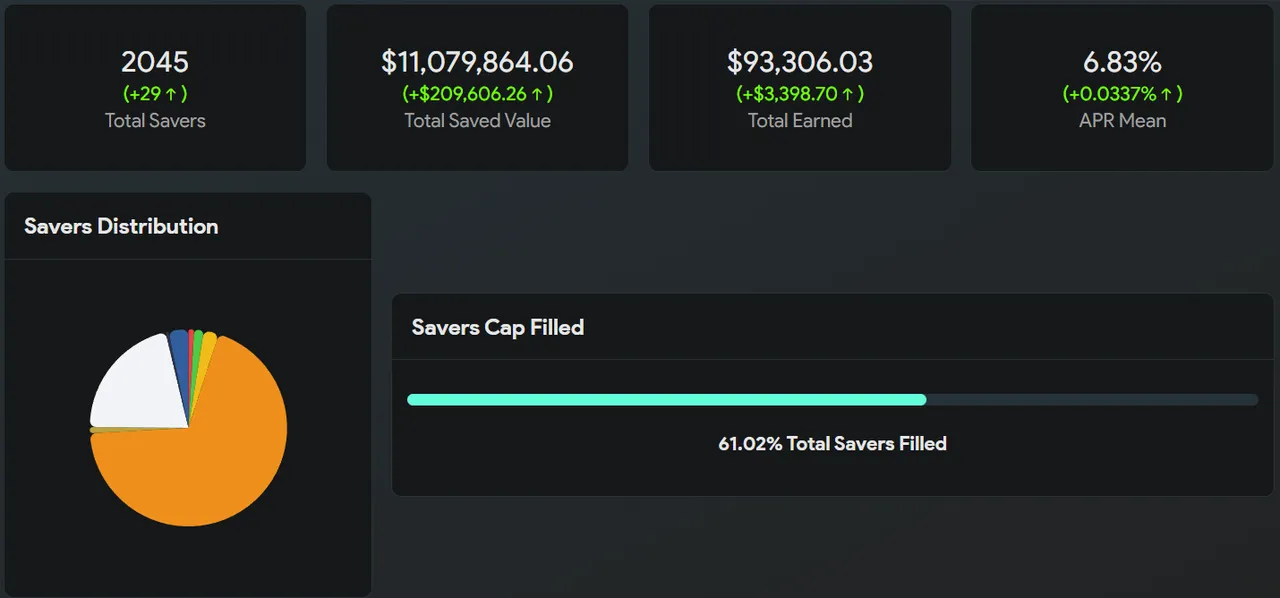Click the 2045 Total Savers value
Viewport: 1280px width, 598px height.
tap(155, 62)
